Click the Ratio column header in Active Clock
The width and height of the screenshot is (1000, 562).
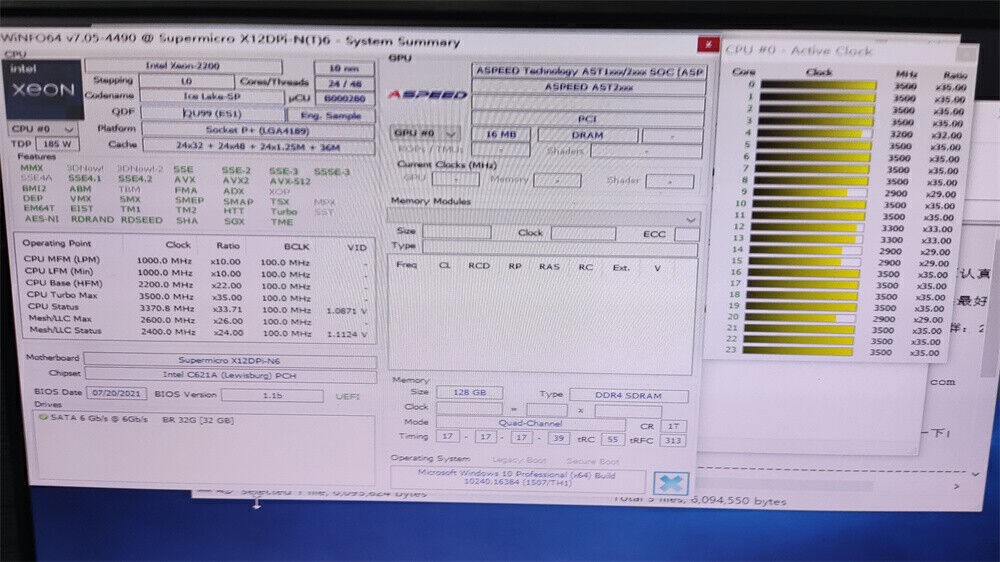[x=955, y=75]
